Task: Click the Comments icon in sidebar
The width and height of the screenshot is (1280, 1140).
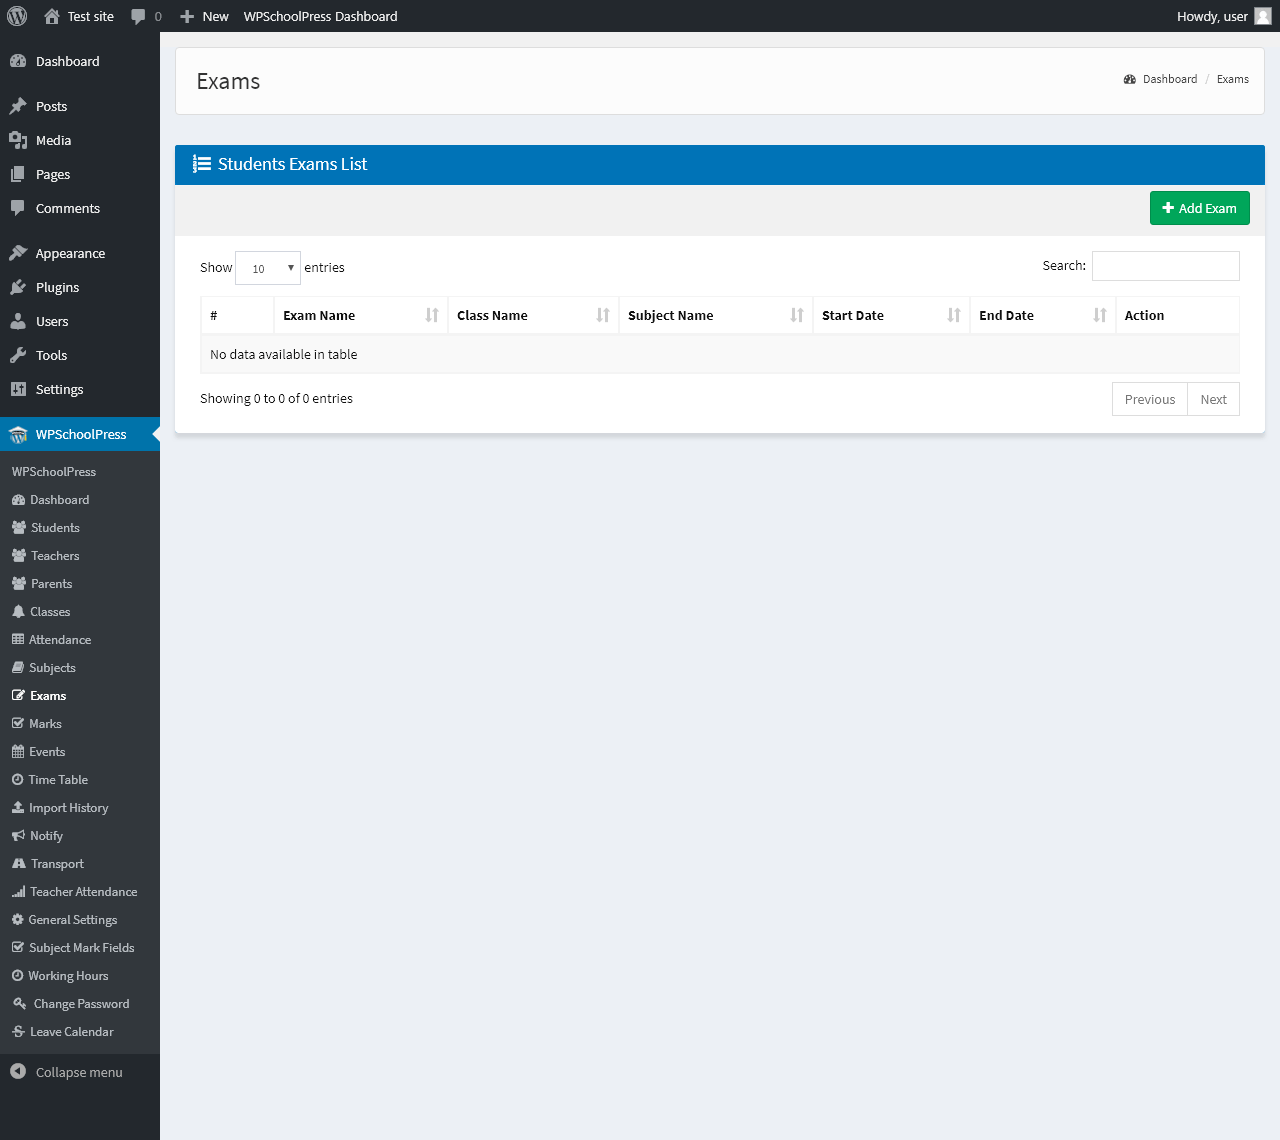Action: [18, 208]
